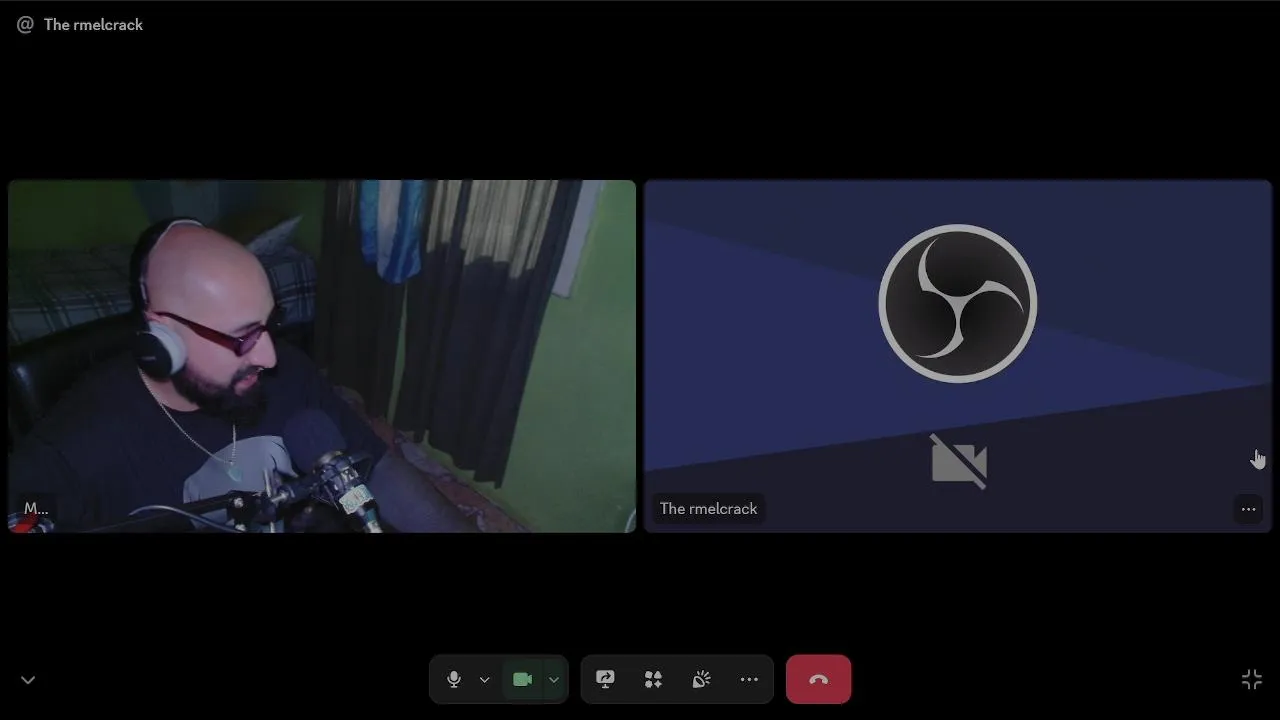Click the @ icon in header
The width and height of the screenshot is (1280, 720).
click(x=25, y=25)
